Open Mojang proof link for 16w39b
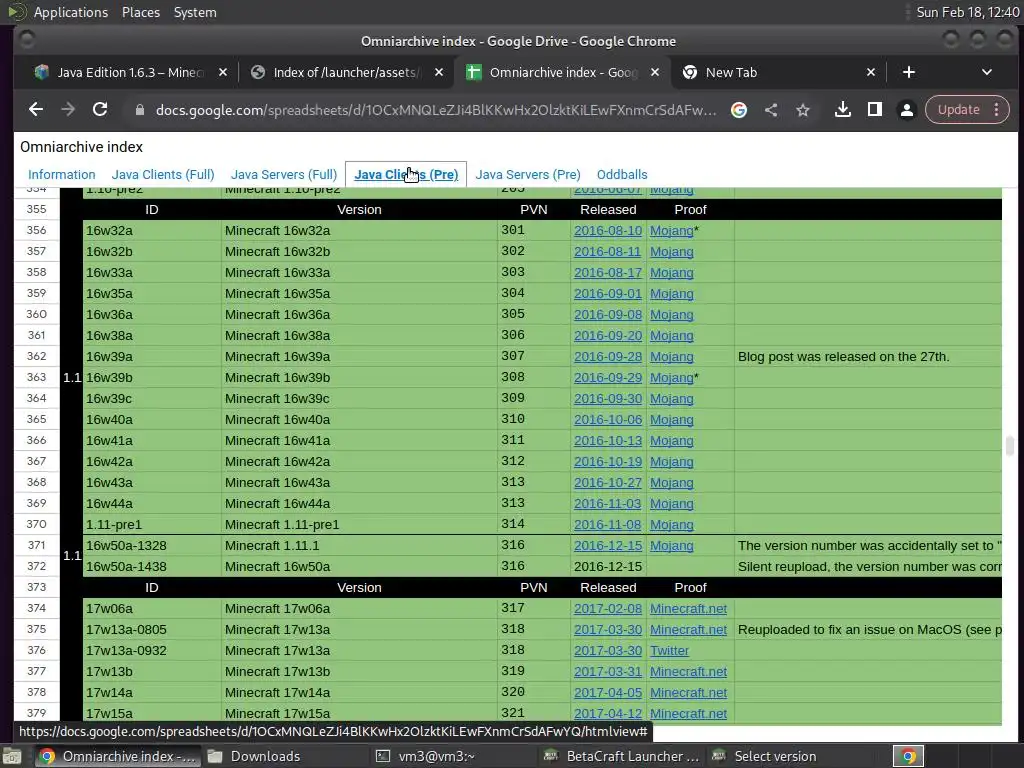The width and height of the screenshot is (1024, 768). 671,377
